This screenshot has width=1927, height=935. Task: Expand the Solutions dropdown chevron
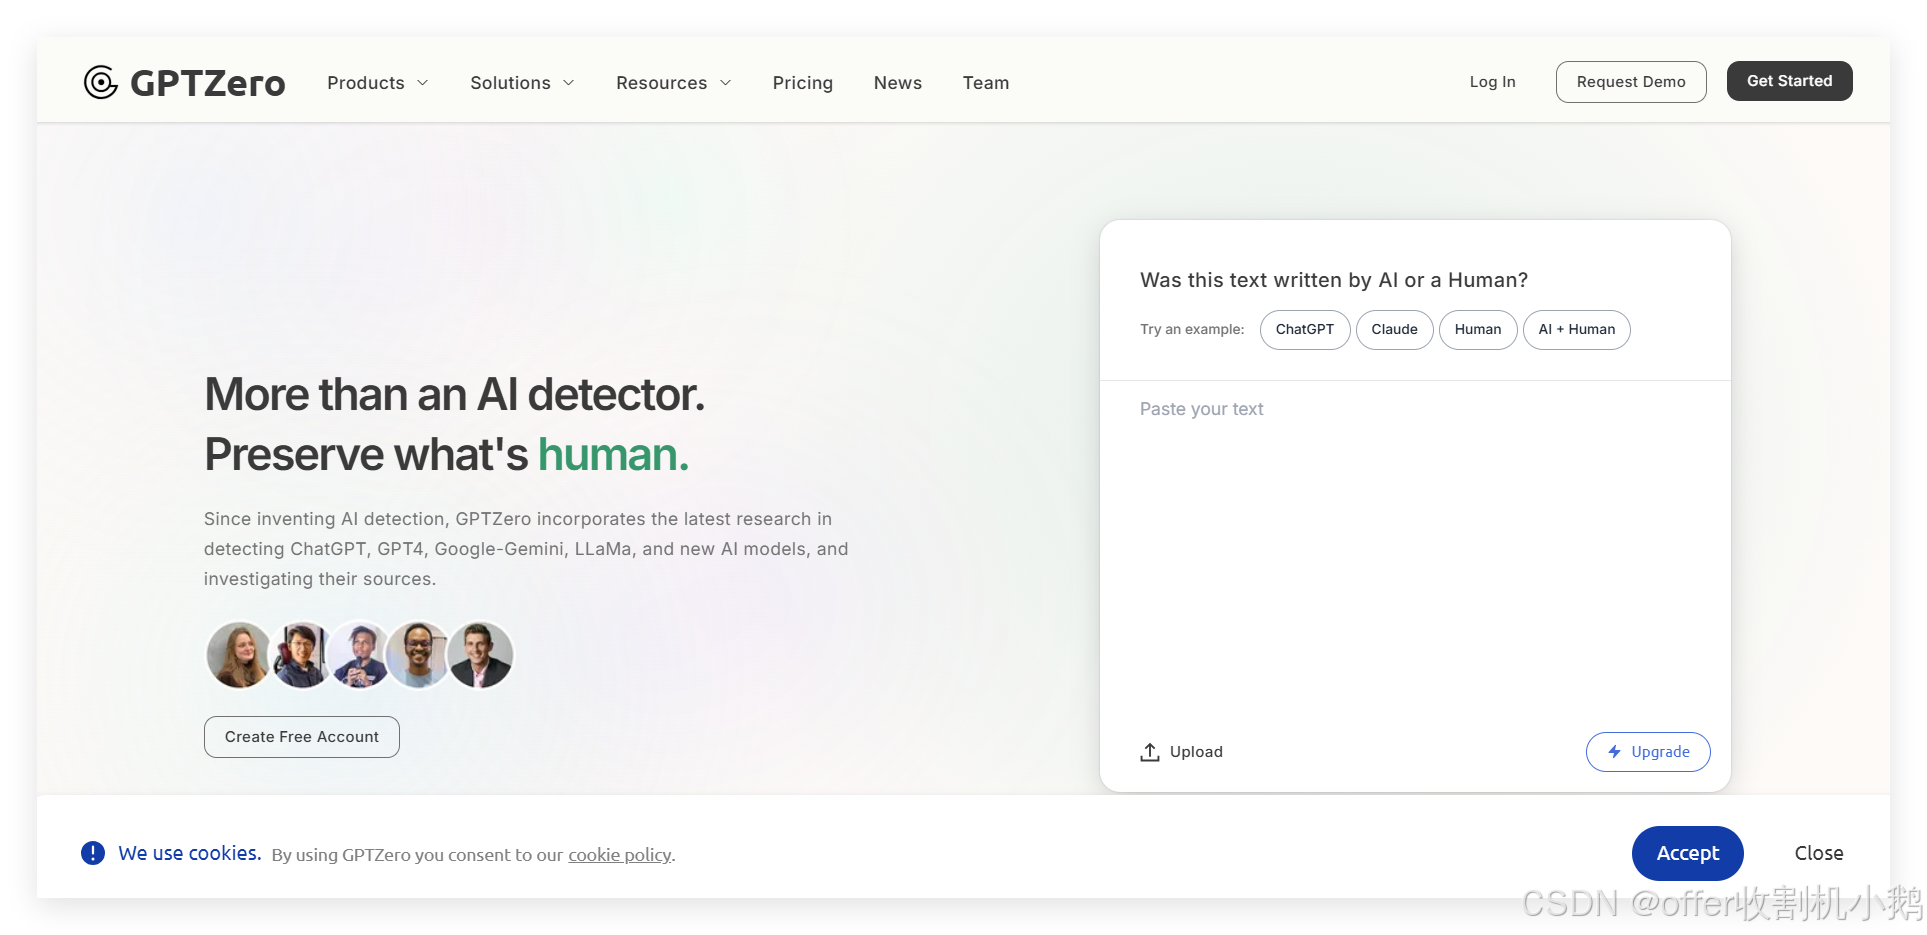coord(569,83)
